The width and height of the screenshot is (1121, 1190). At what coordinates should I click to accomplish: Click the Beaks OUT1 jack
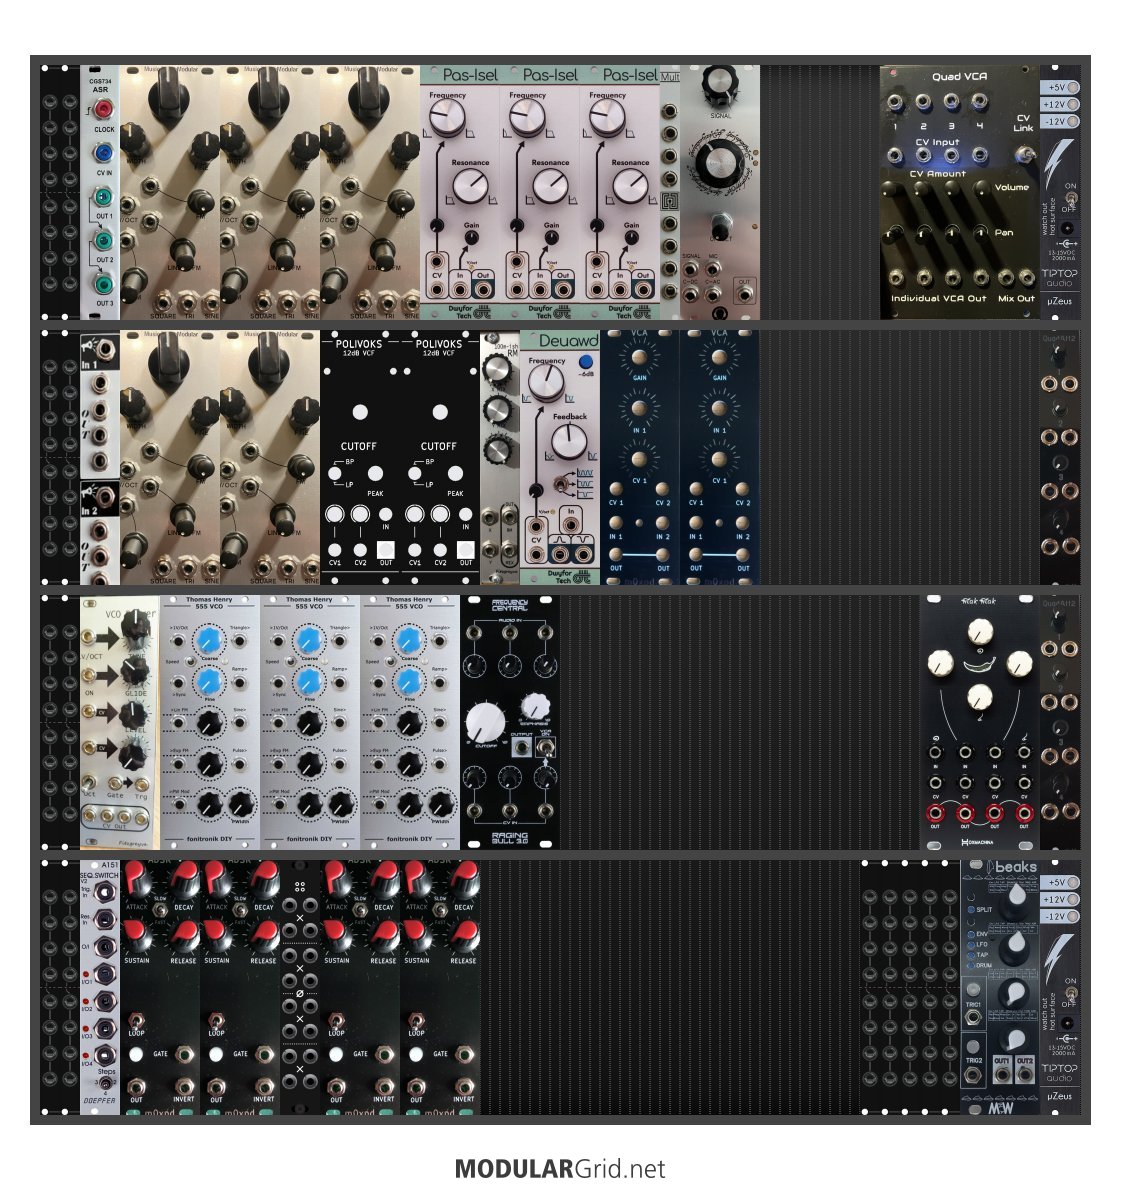1003,1075
